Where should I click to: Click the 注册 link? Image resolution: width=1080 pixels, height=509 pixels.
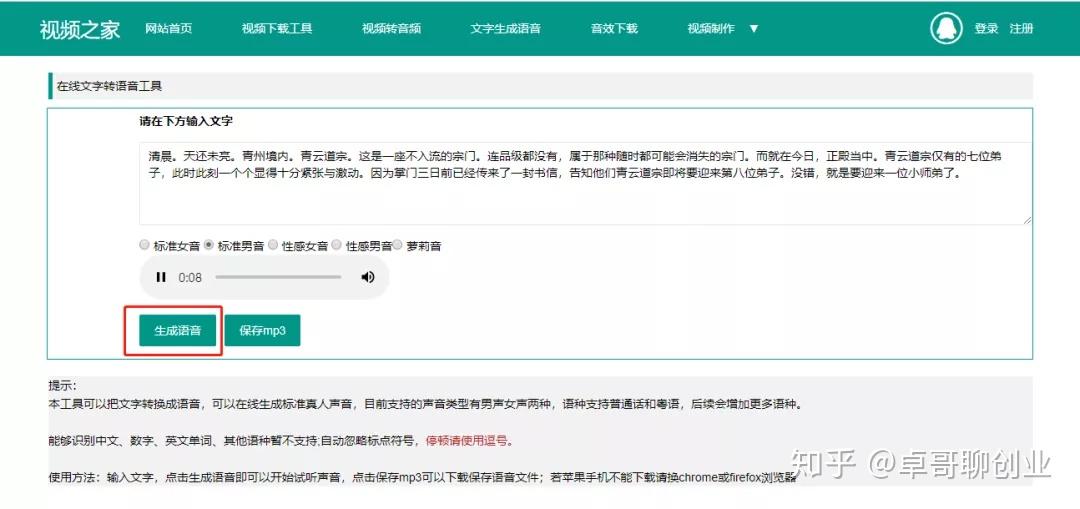point(1021,29)
